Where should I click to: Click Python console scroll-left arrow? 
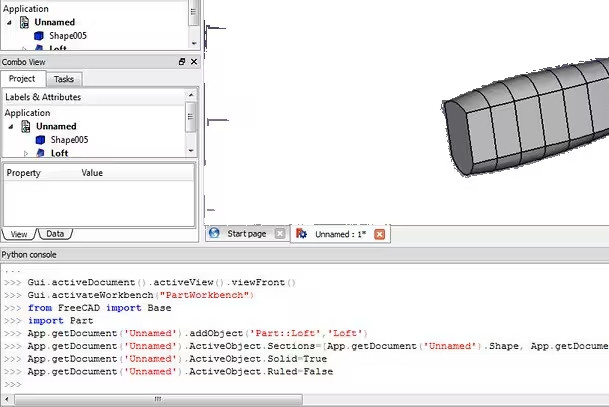coord(7,399)
